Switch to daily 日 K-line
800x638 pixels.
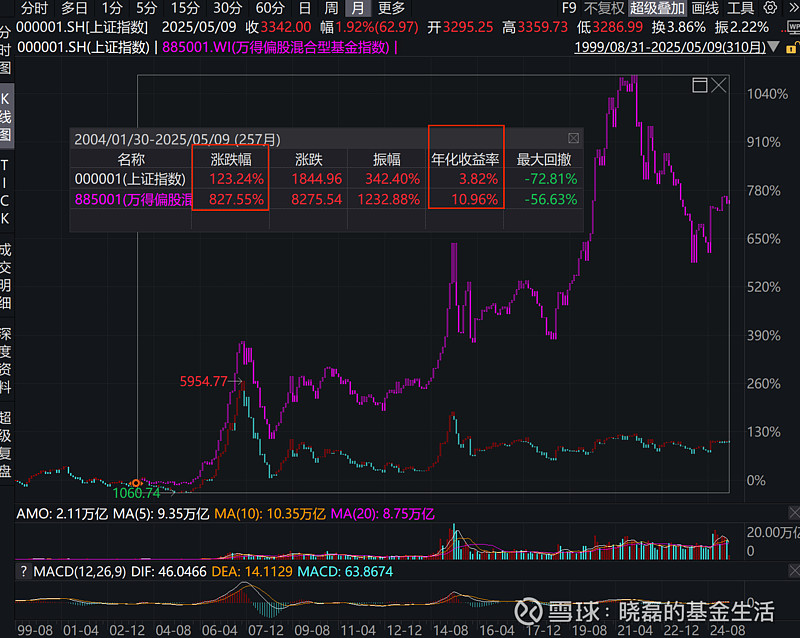click(x=304, y=8)
